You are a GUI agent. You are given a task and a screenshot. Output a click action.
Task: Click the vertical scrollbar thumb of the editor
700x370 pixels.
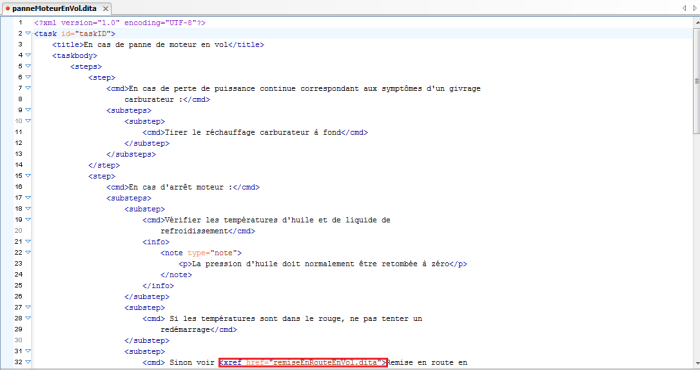coord(696,80)
